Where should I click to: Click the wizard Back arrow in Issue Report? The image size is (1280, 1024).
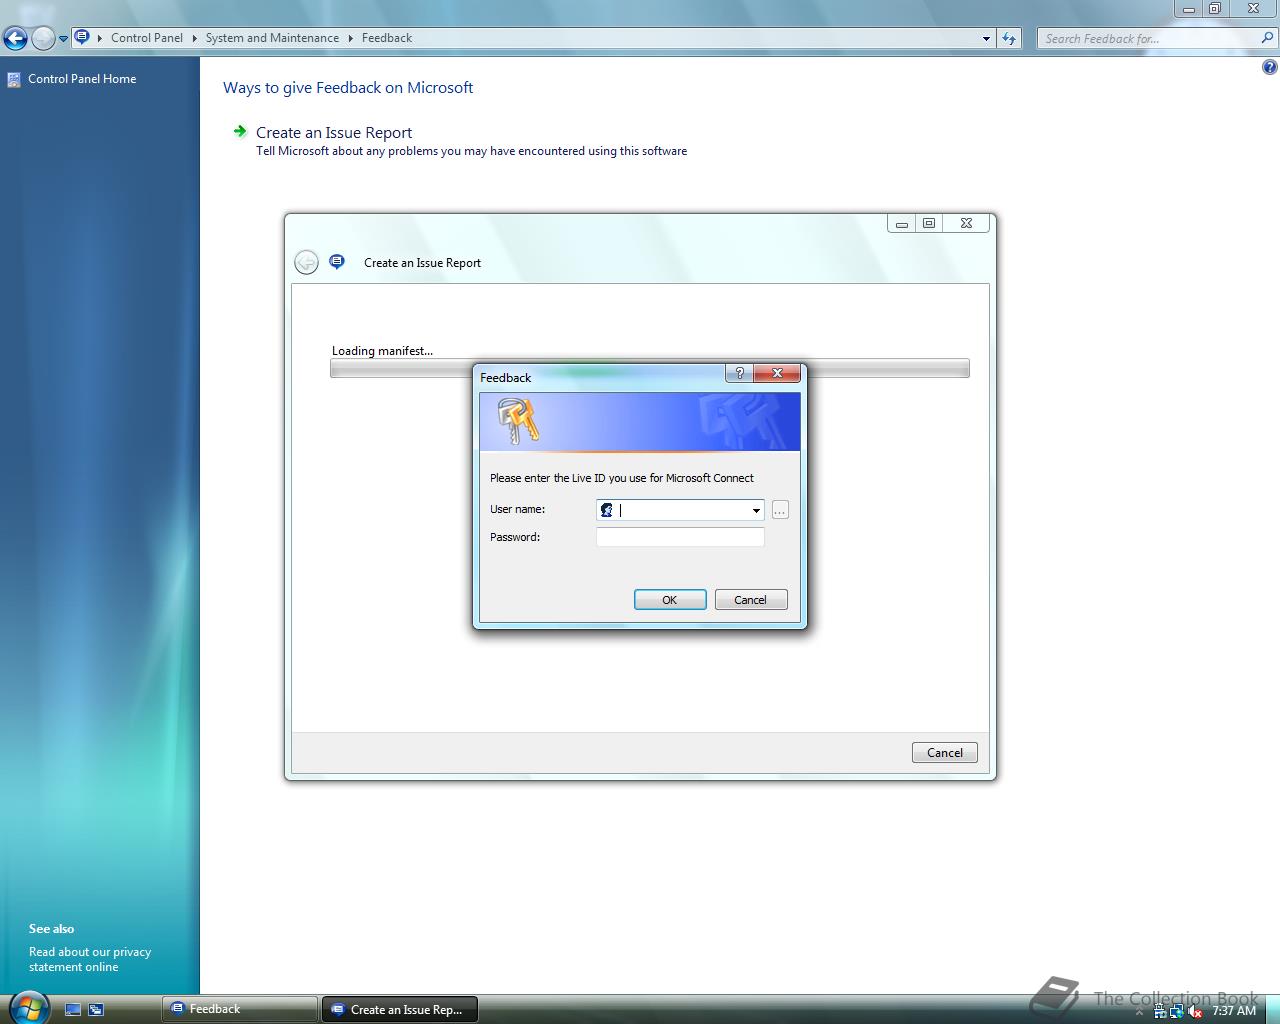click(x=306, y=262)
